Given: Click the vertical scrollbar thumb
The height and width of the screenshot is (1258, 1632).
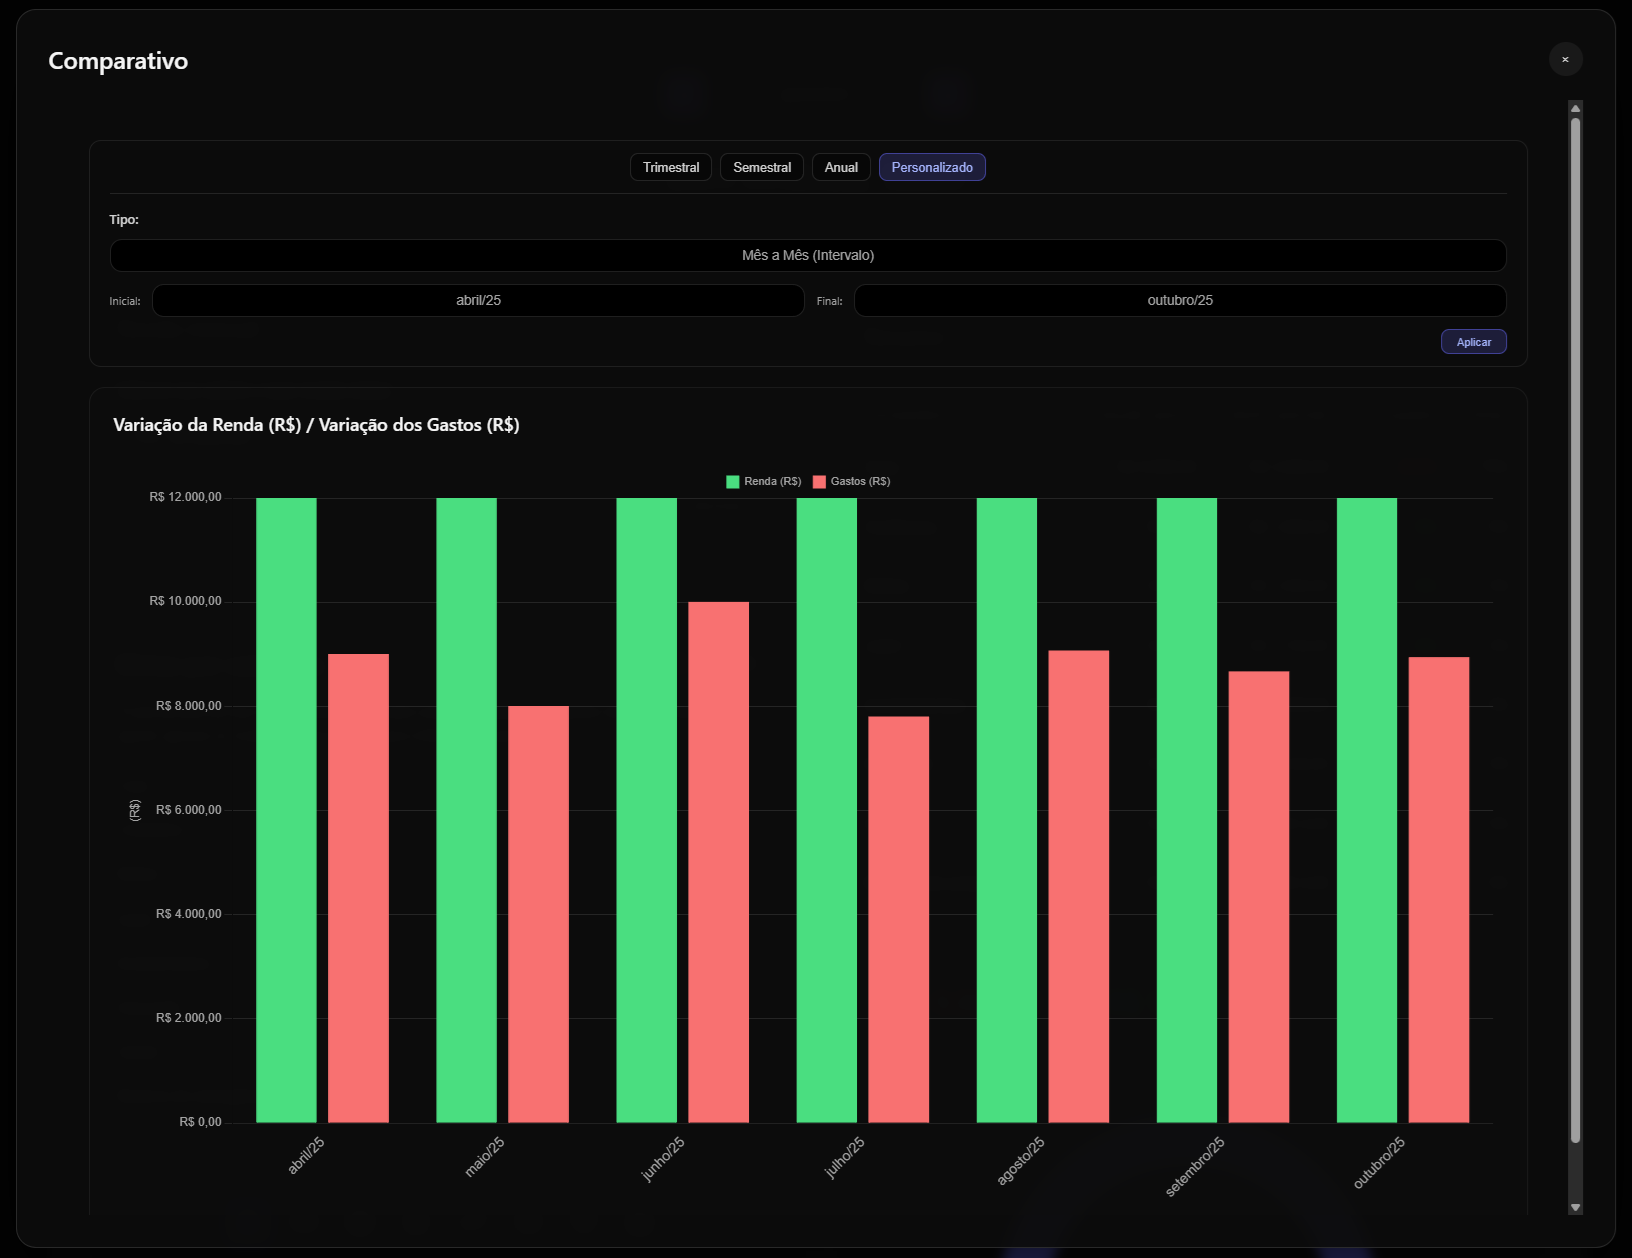Looking at the screenshot, I should [1575, 630].
